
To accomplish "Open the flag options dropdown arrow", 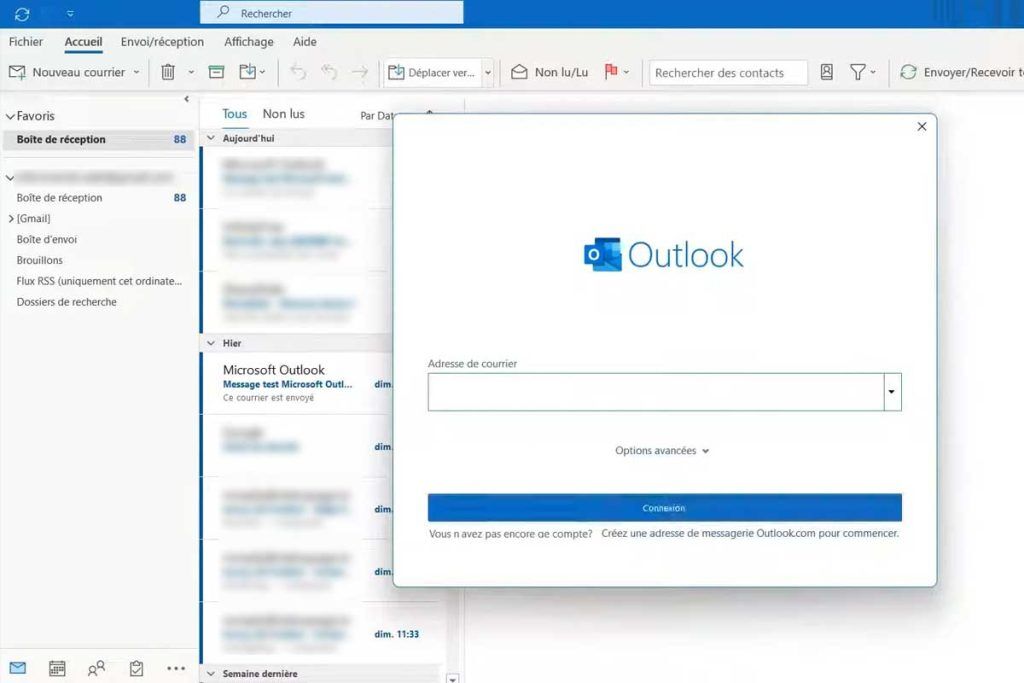I will point(626,72).
